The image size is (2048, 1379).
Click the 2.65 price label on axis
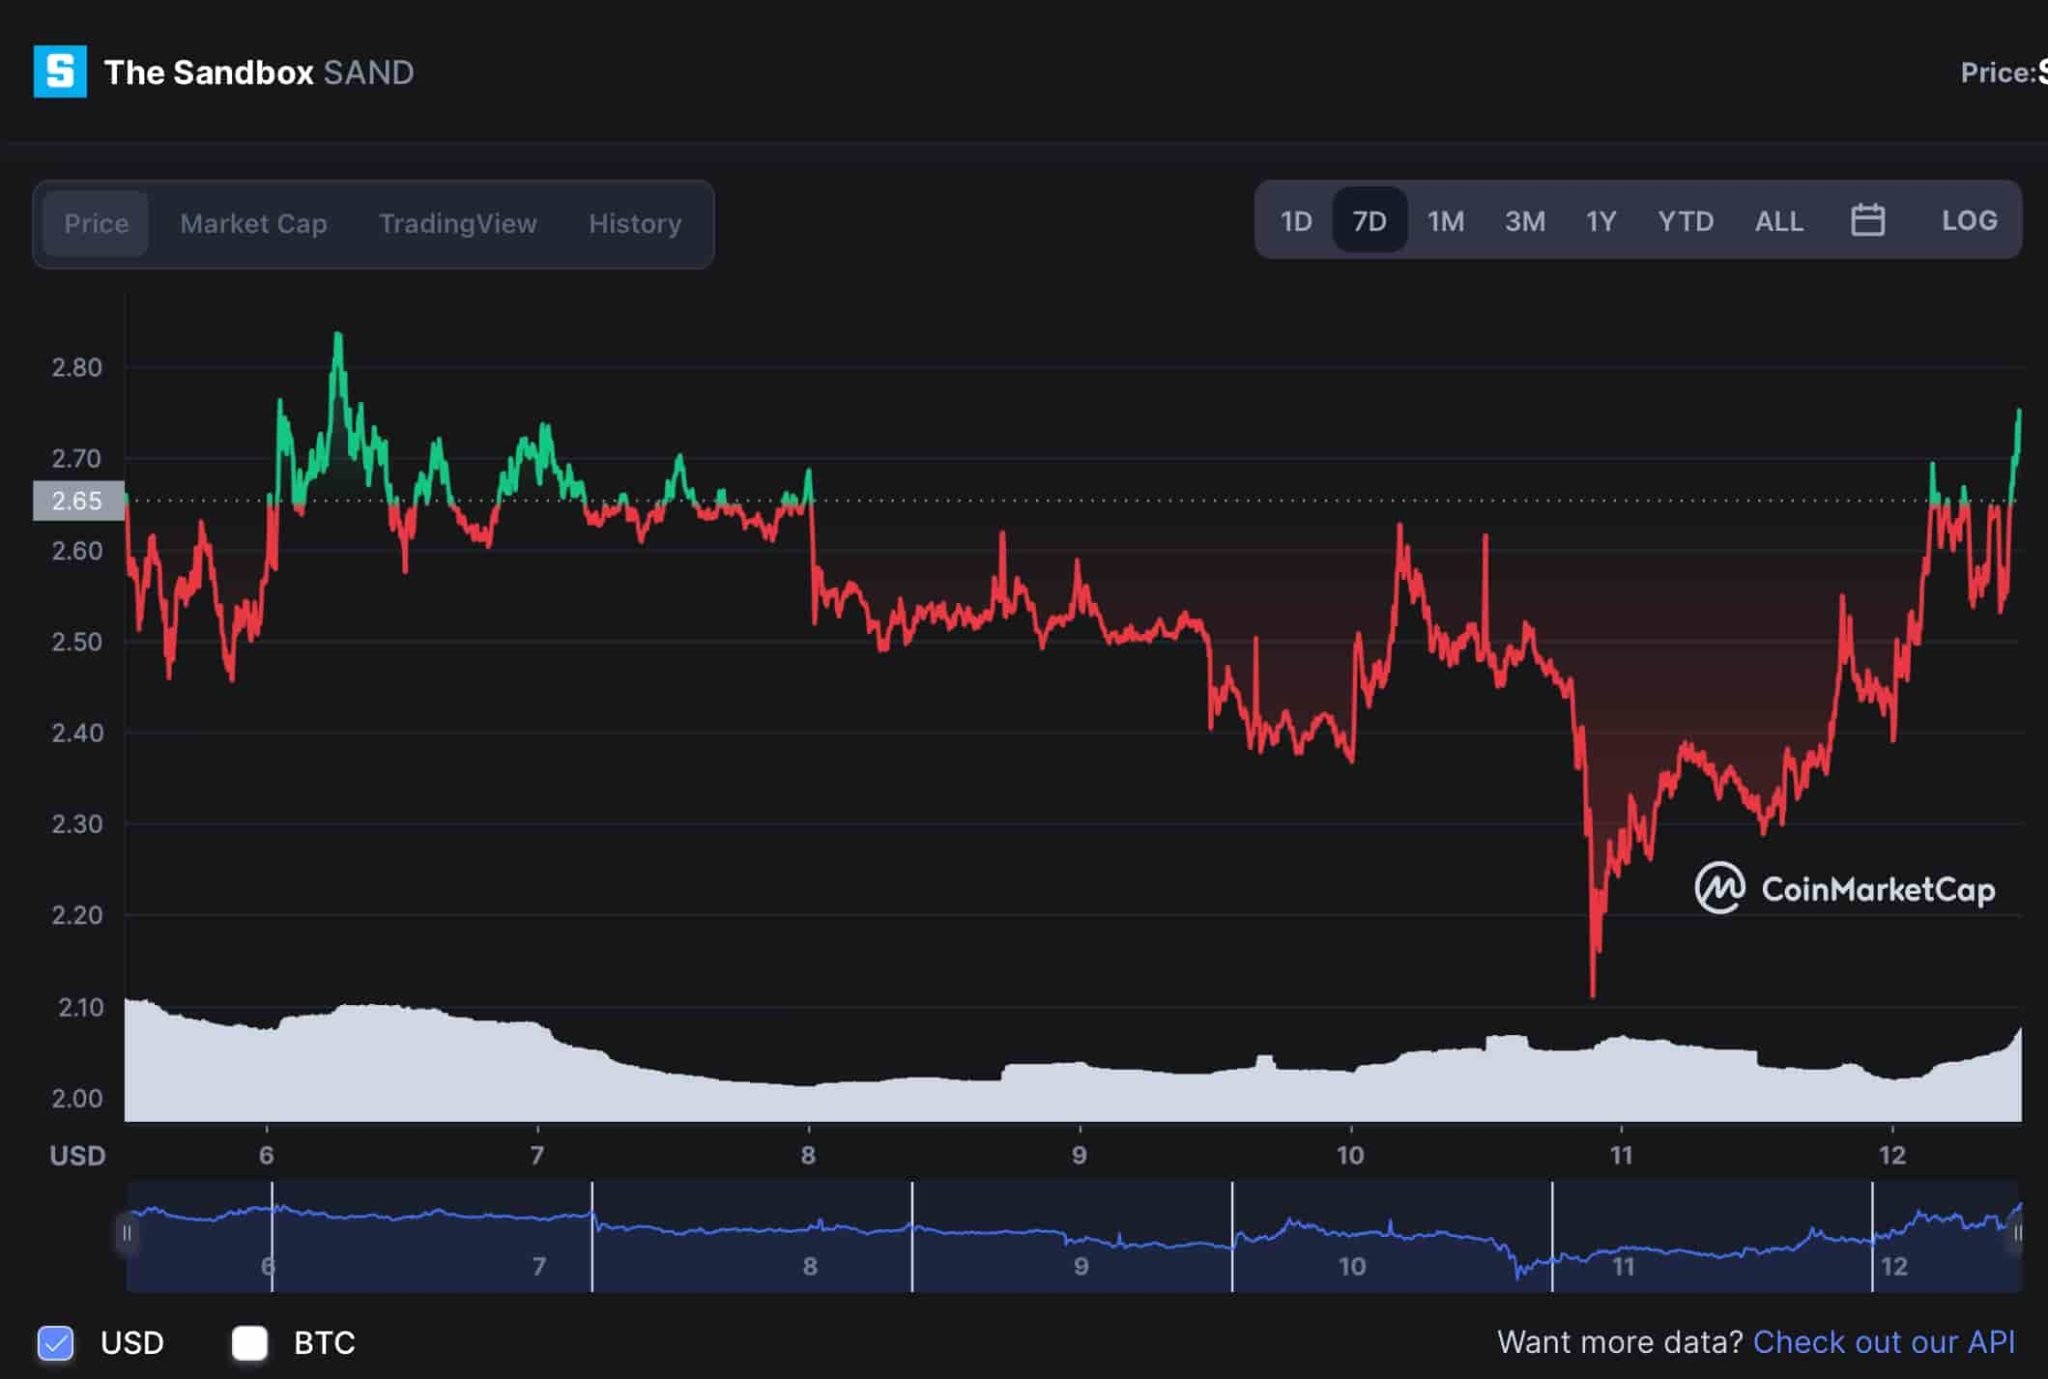pos(78,500)
